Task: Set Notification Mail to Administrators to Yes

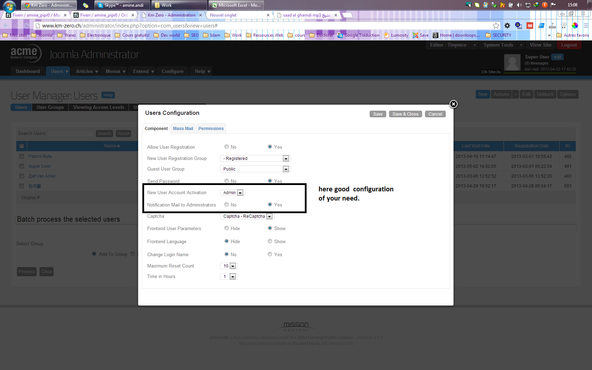Action: pyautogui.click(x=270, y=204)
